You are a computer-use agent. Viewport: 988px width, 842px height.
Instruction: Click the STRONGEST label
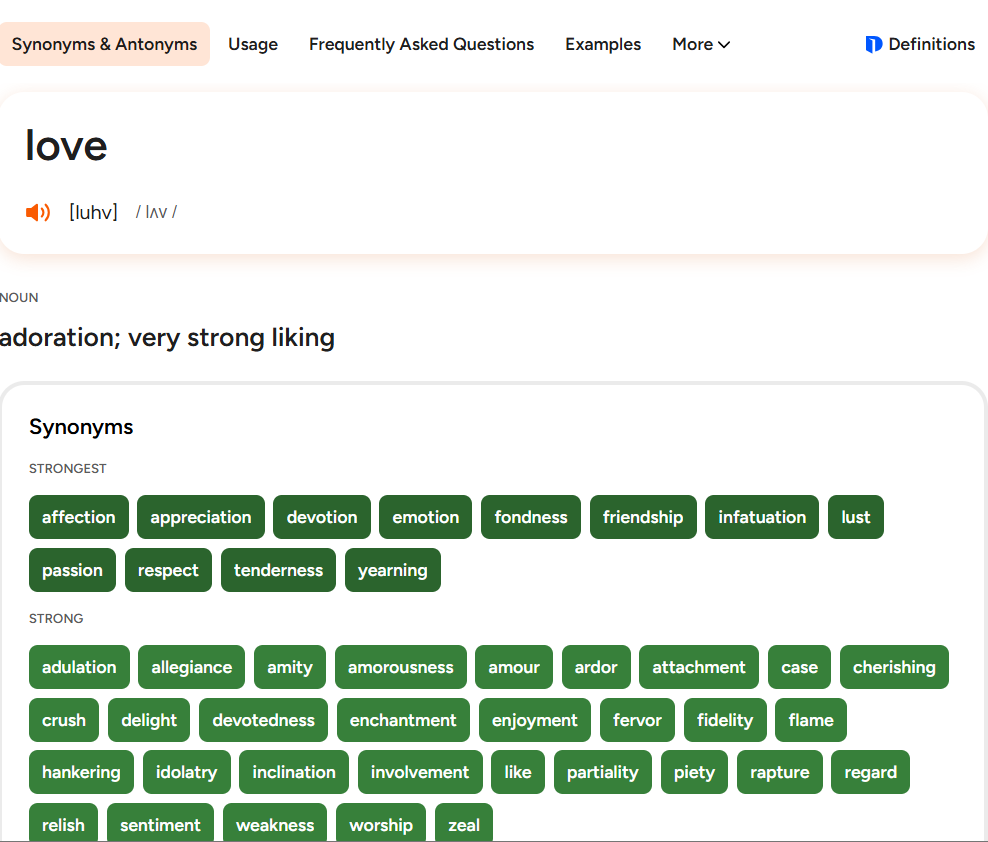coord(67,468)
